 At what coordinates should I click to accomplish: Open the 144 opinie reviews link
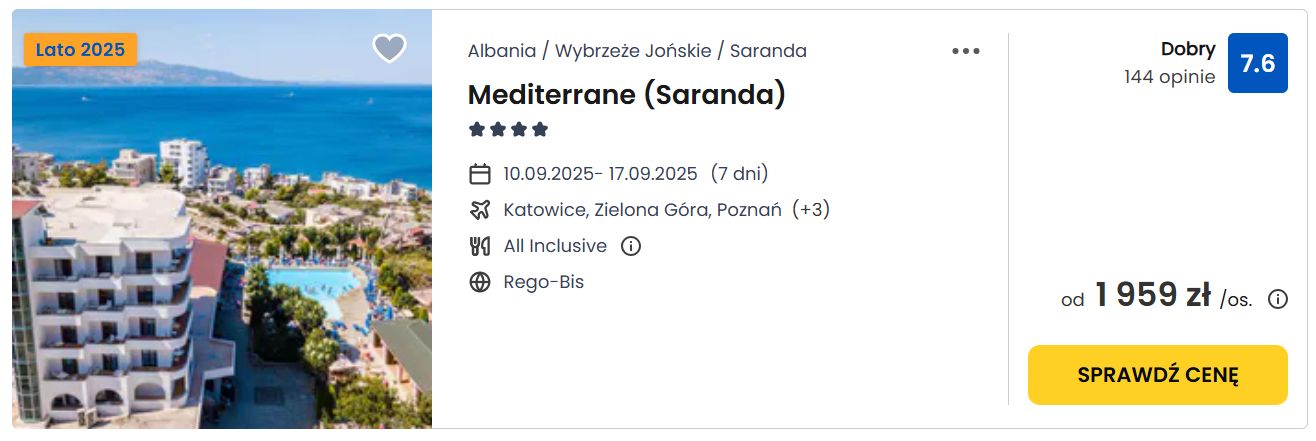[x=1169, y=77]
